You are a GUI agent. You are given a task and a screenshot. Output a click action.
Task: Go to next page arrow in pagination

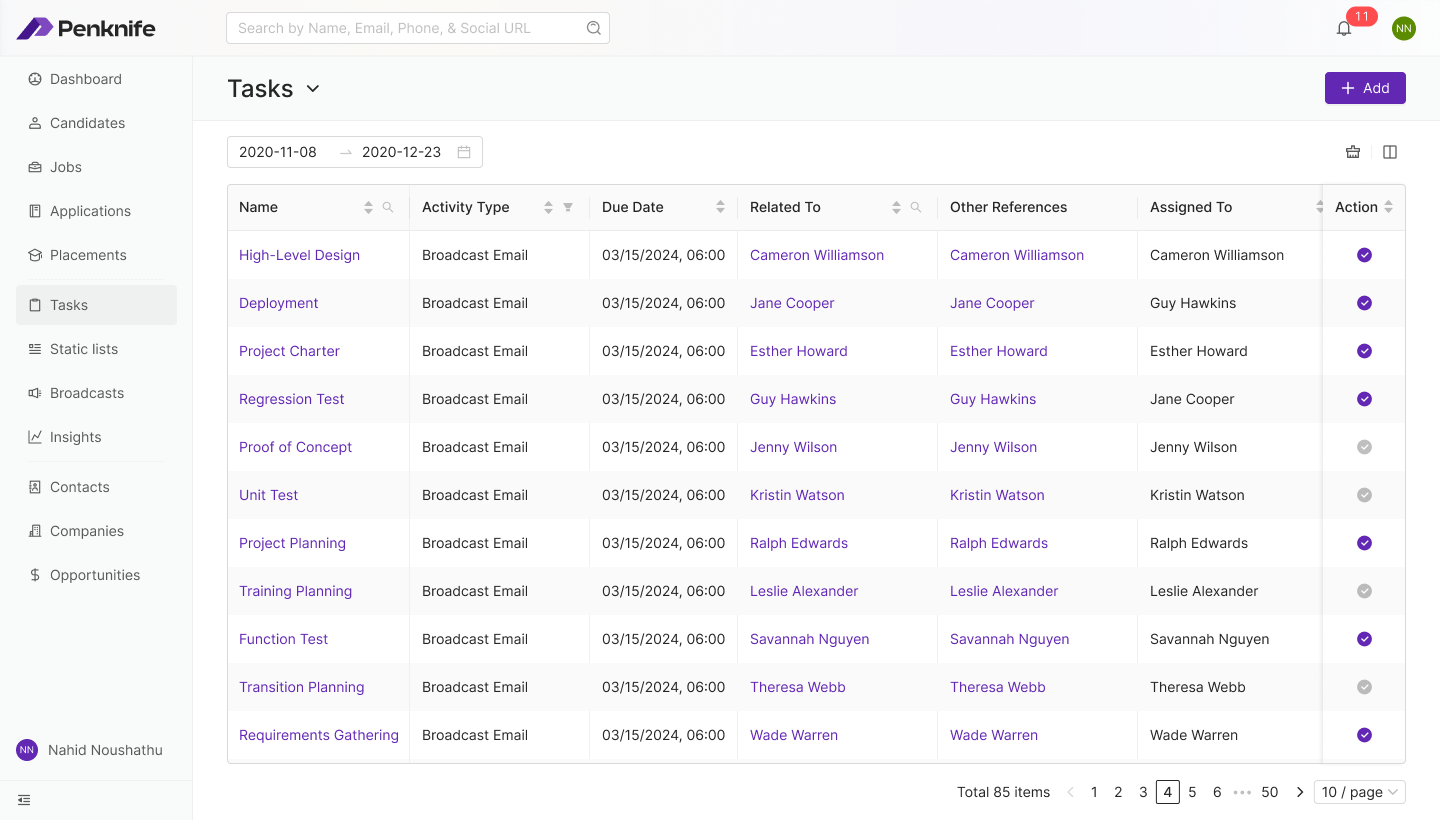pos(1300,792)
